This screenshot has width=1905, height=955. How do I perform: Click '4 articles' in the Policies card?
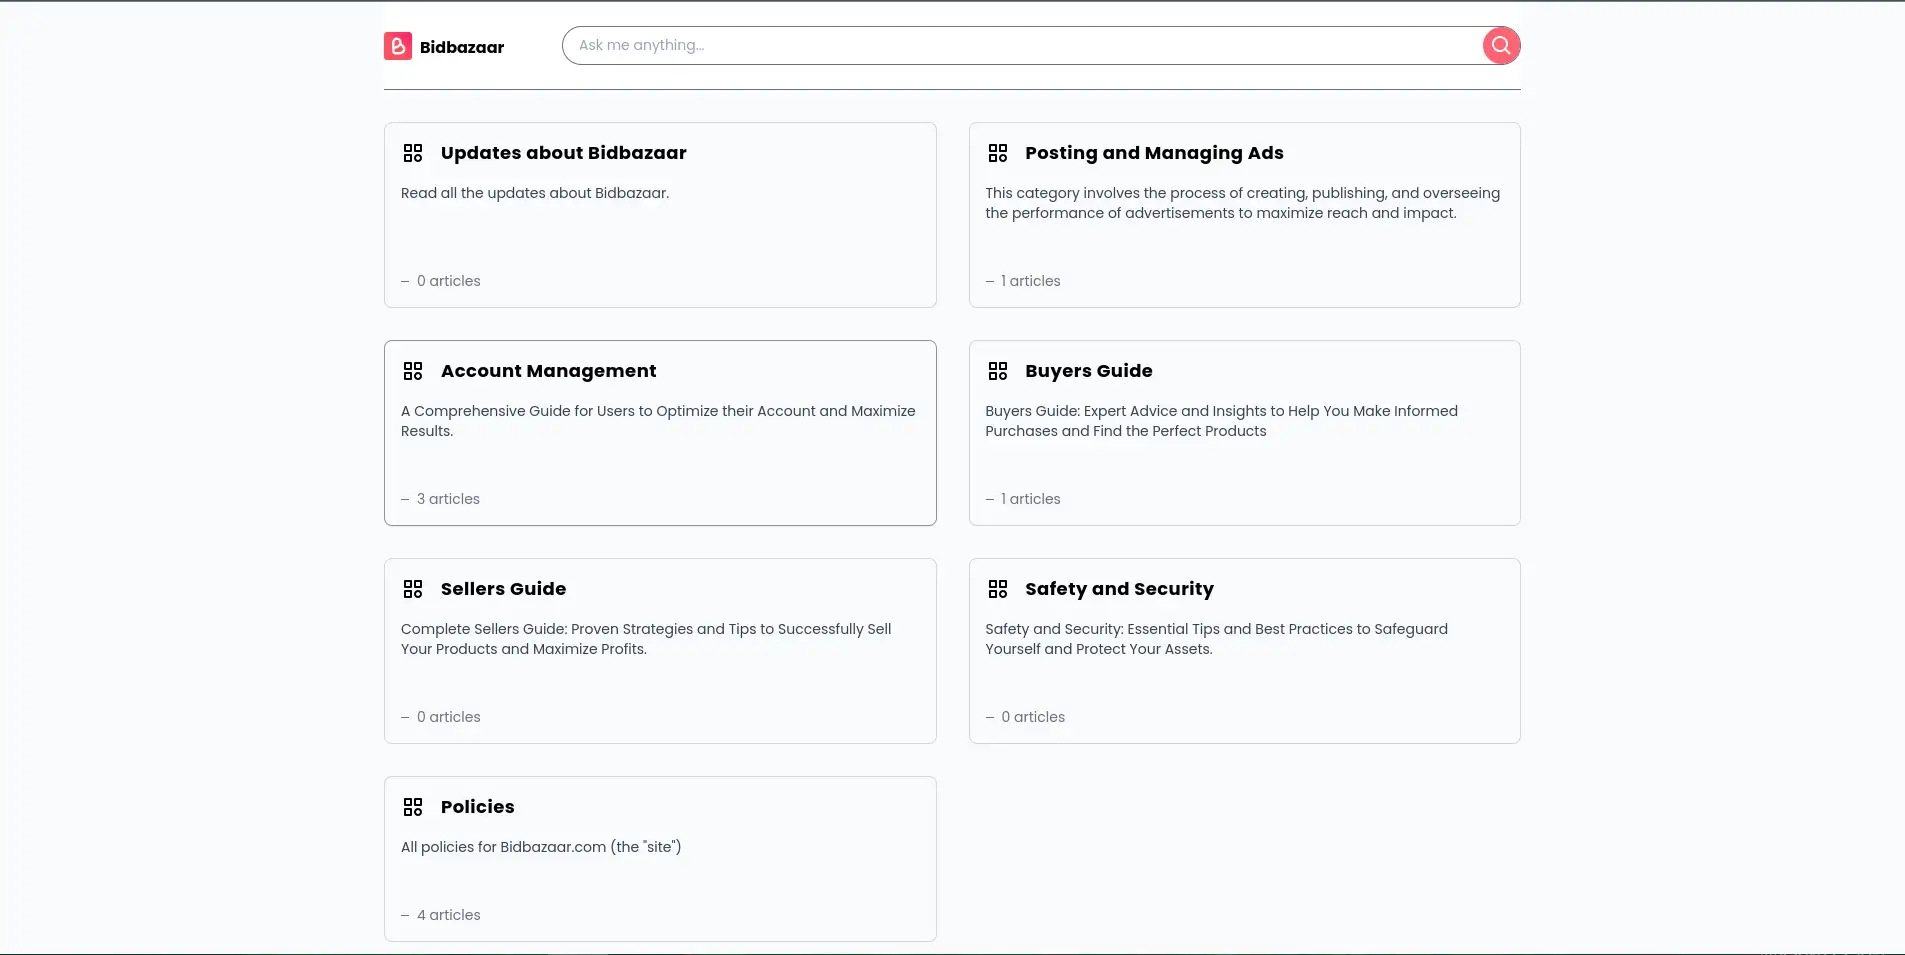coord(448,915)
